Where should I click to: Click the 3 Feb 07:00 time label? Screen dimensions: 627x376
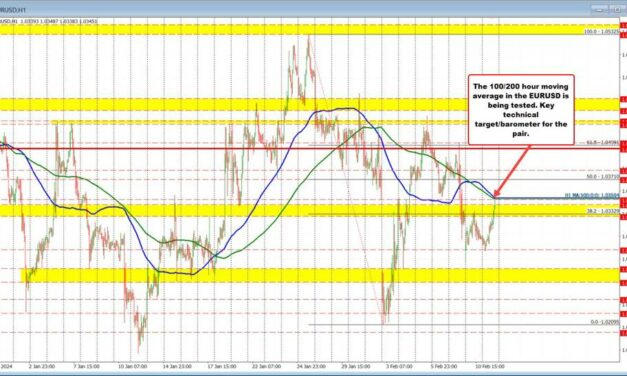click(x=400, y=366)
